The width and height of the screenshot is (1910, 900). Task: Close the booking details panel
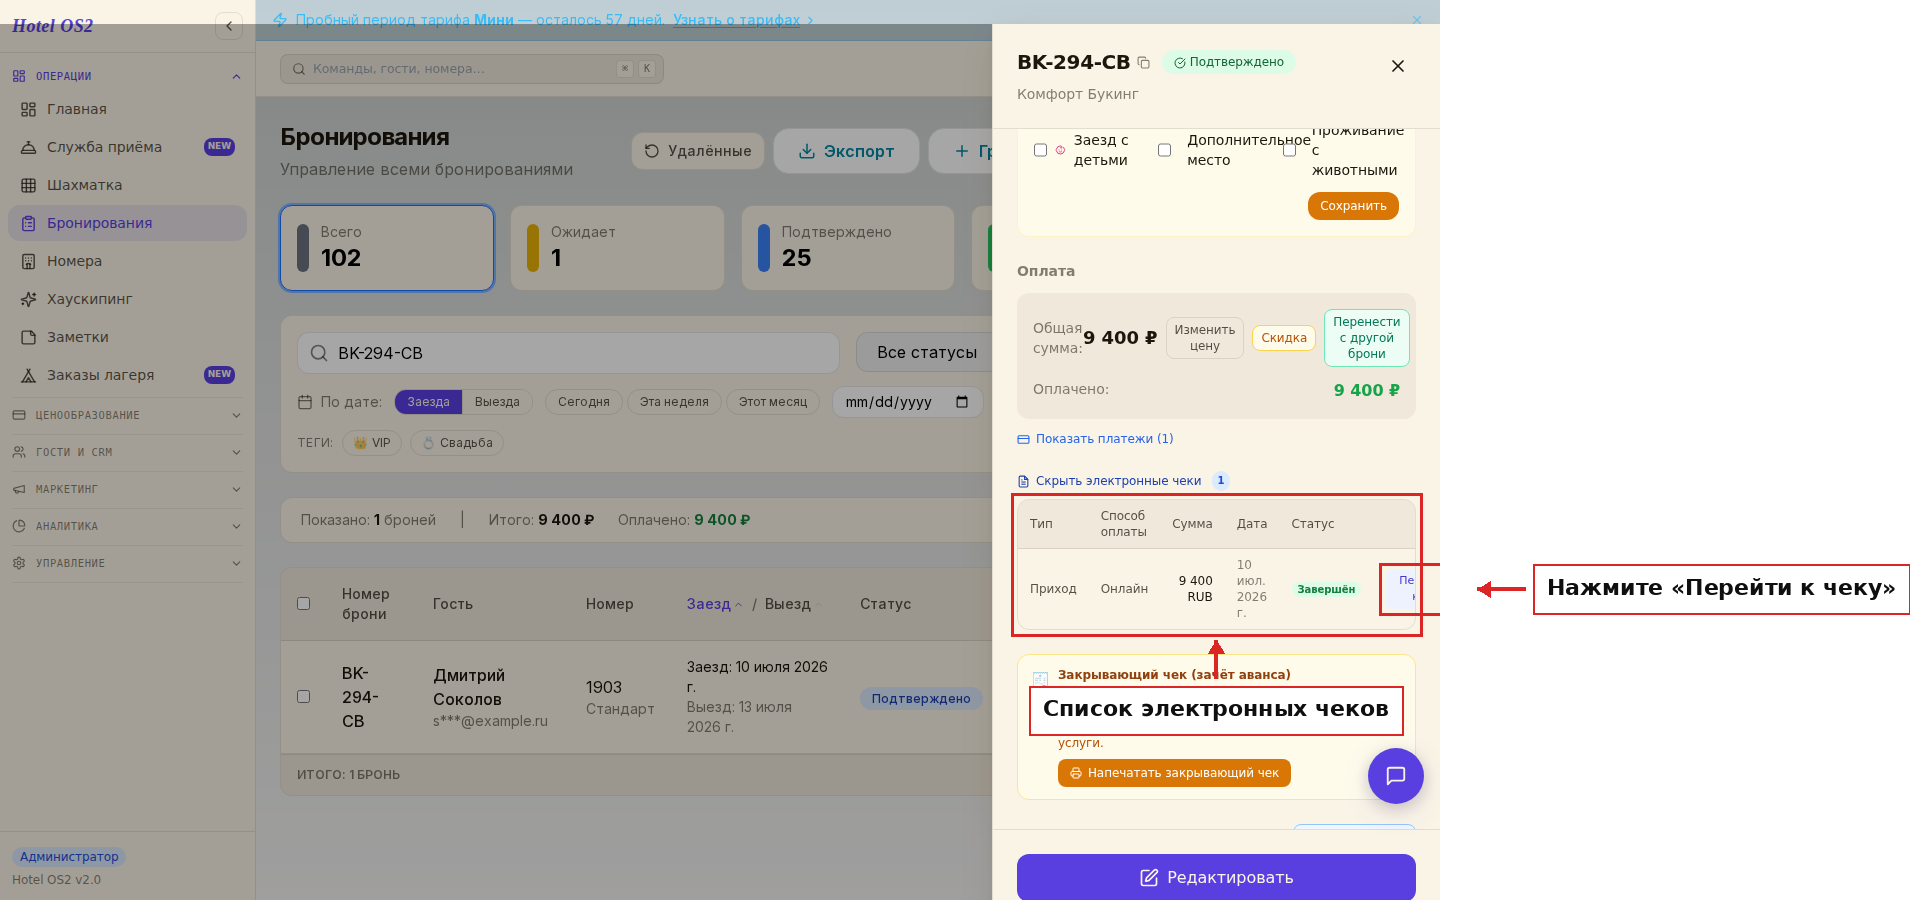[x=1398, y=66]
